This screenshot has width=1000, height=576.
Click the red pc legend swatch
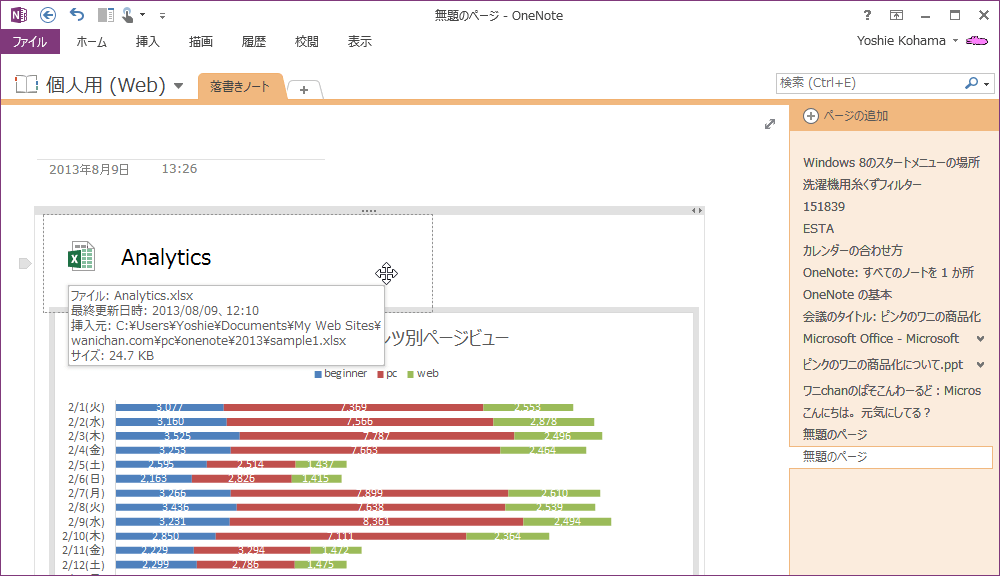click(380, 374)
